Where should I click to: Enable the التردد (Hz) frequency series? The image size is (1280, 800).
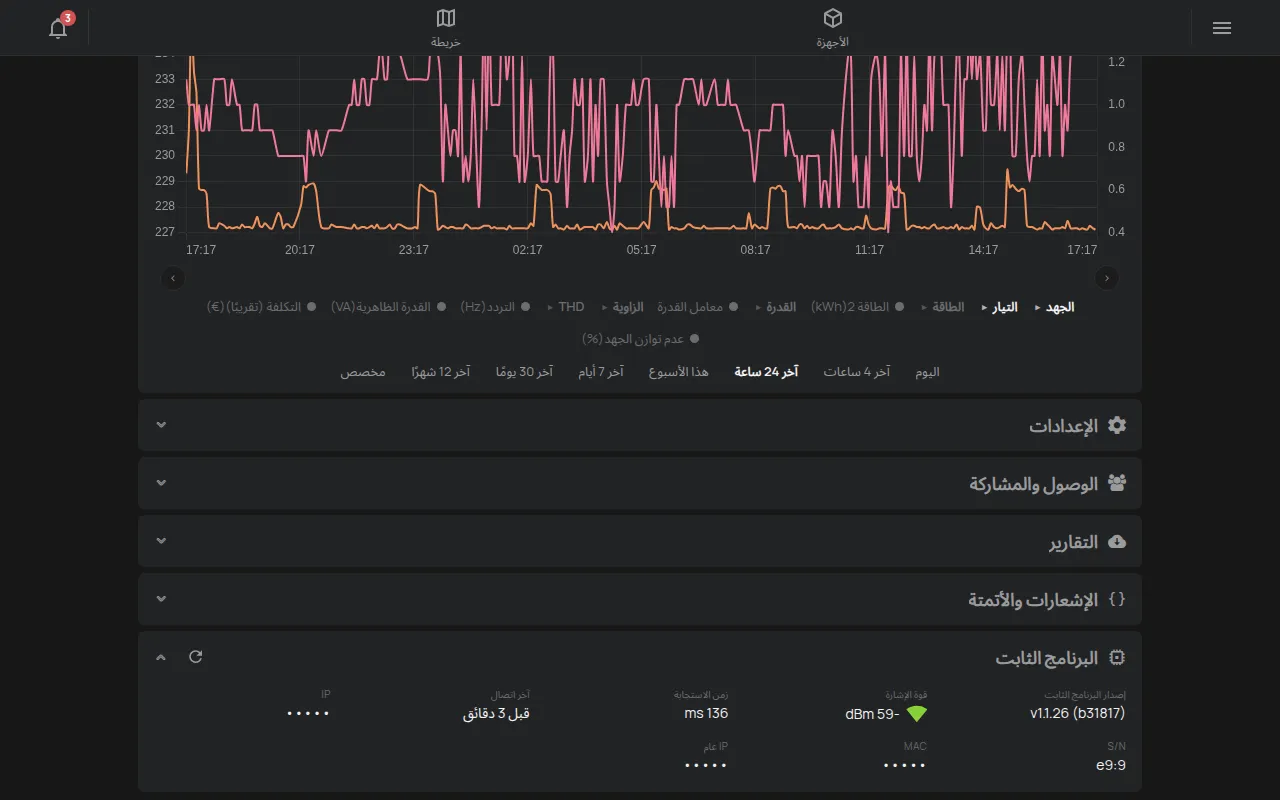(x=494, y=307)
